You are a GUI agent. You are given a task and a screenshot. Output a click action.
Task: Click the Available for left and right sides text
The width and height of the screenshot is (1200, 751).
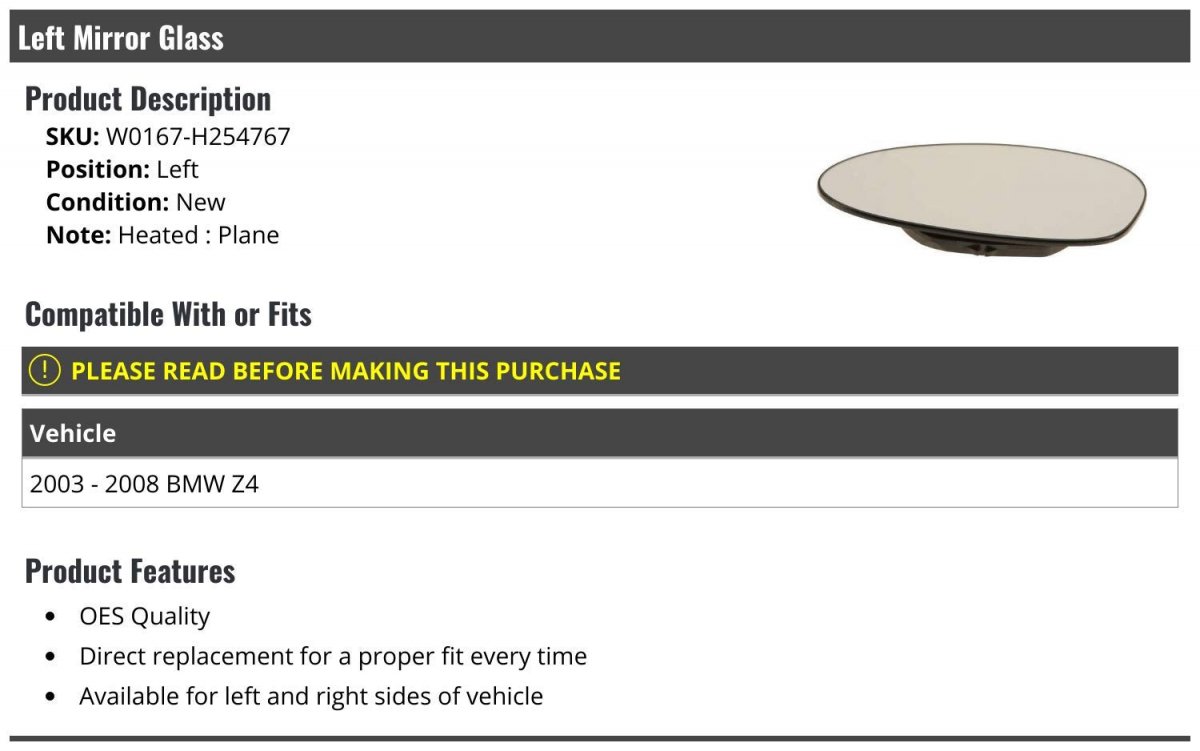(x=311, y=695)
